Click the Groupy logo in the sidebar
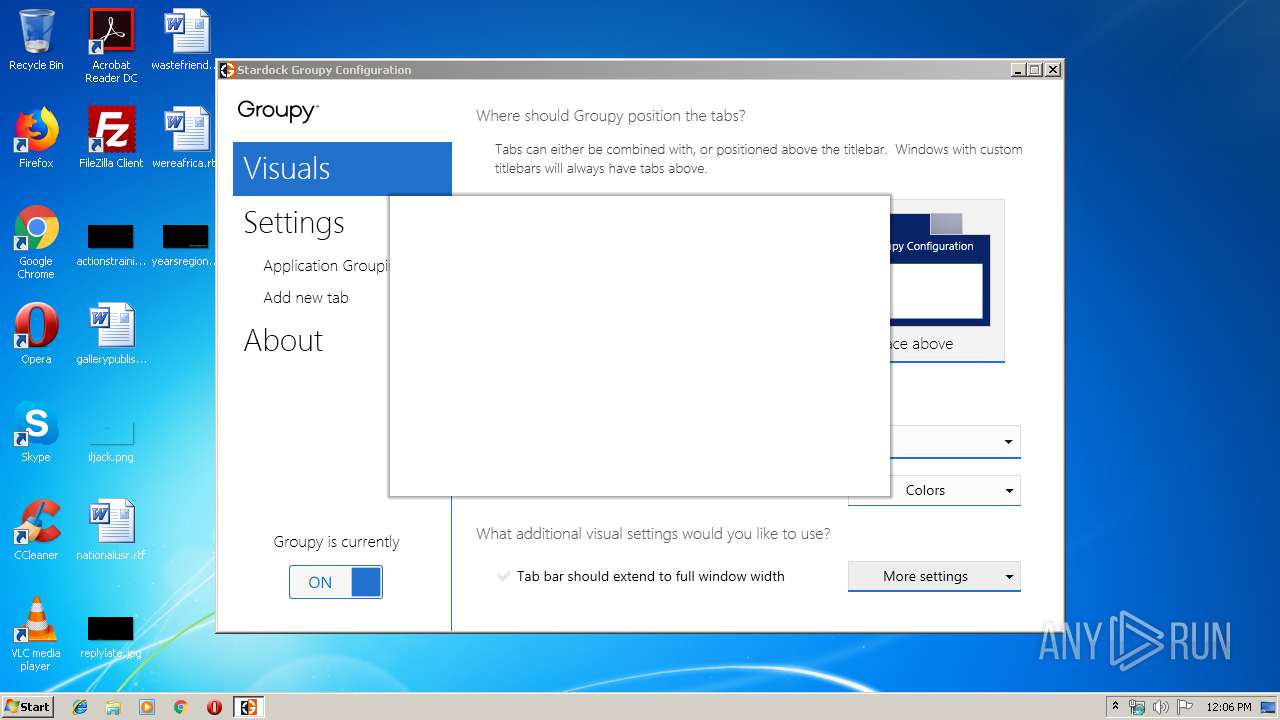 pos(278,111)
